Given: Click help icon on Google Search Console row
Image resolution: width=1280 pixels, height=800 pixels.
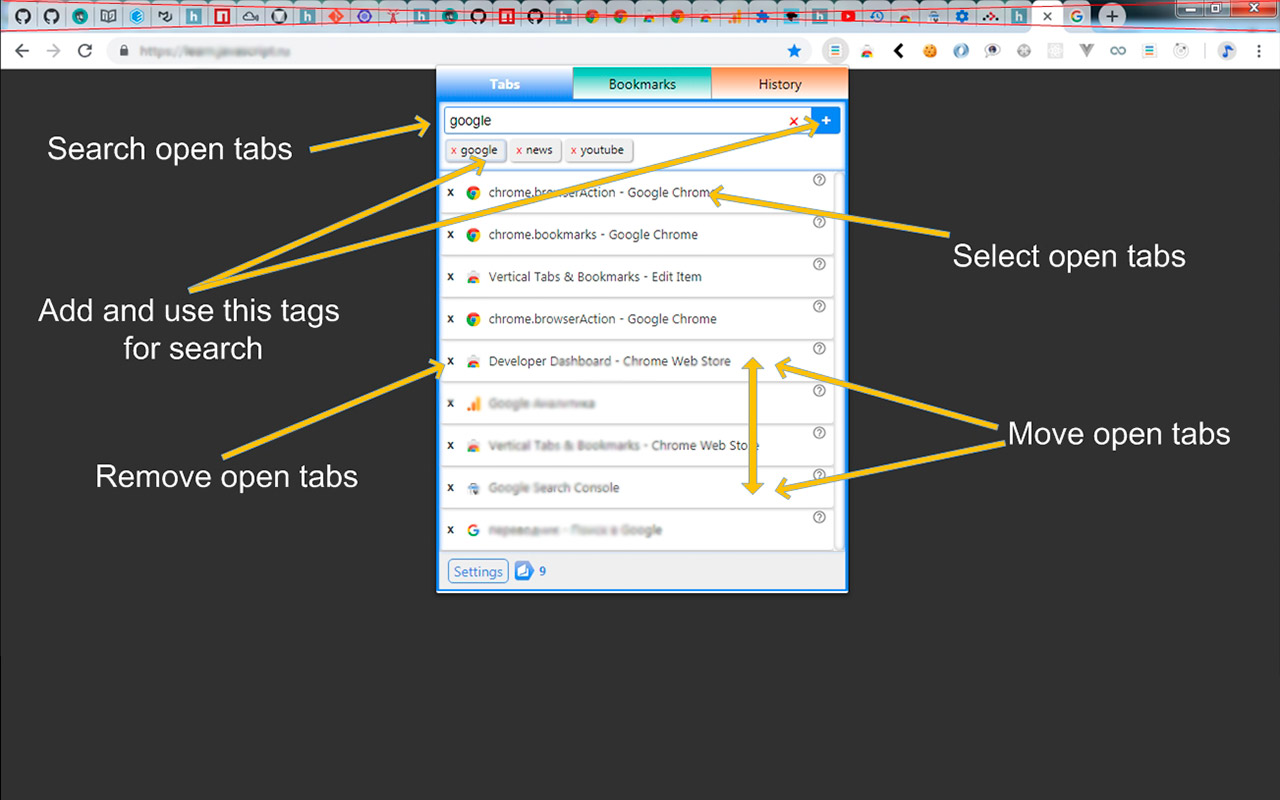Looking at the screenshot, I should click(x=819, y=475).
